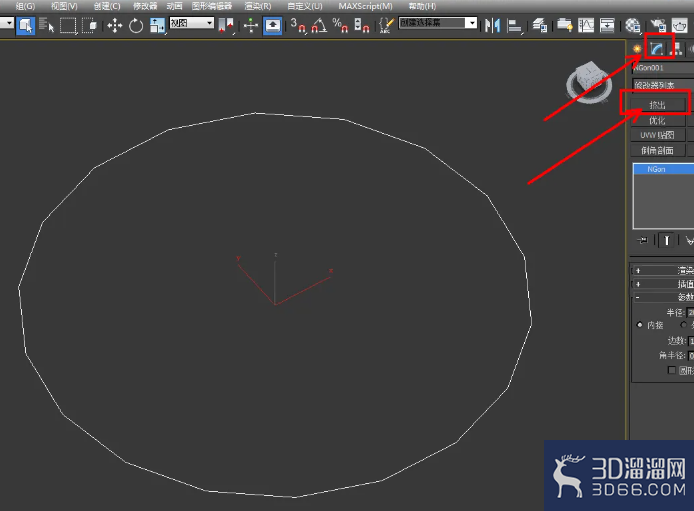The height and width of the screenshot is (511, 694).
Task: Open 修改器列表 modifier list dropdown
Action: 663,85
